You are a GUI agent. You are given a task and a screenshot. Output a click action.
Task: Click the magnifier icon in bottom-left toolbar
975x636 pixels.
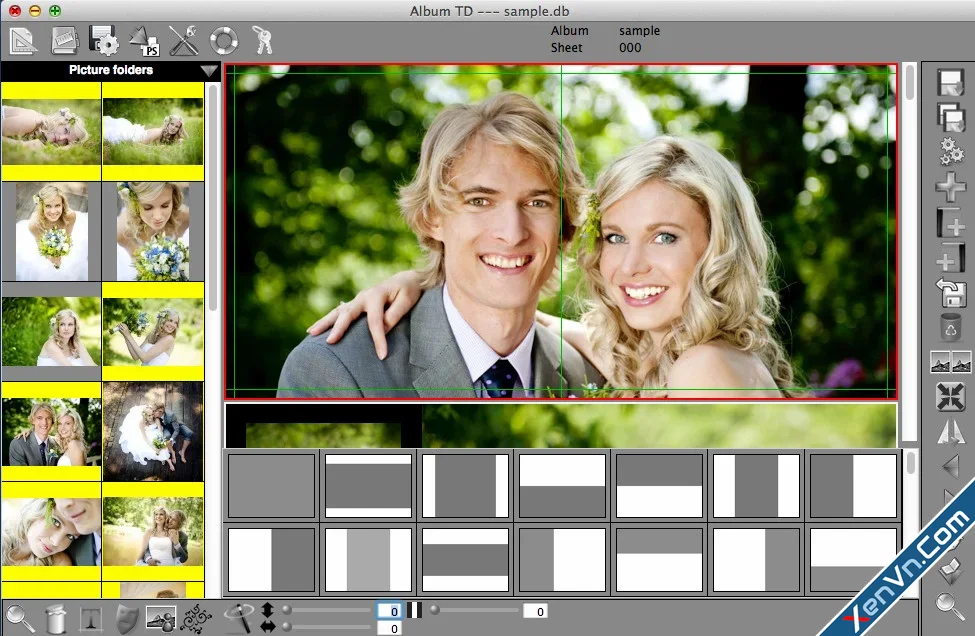click(20, 619)
